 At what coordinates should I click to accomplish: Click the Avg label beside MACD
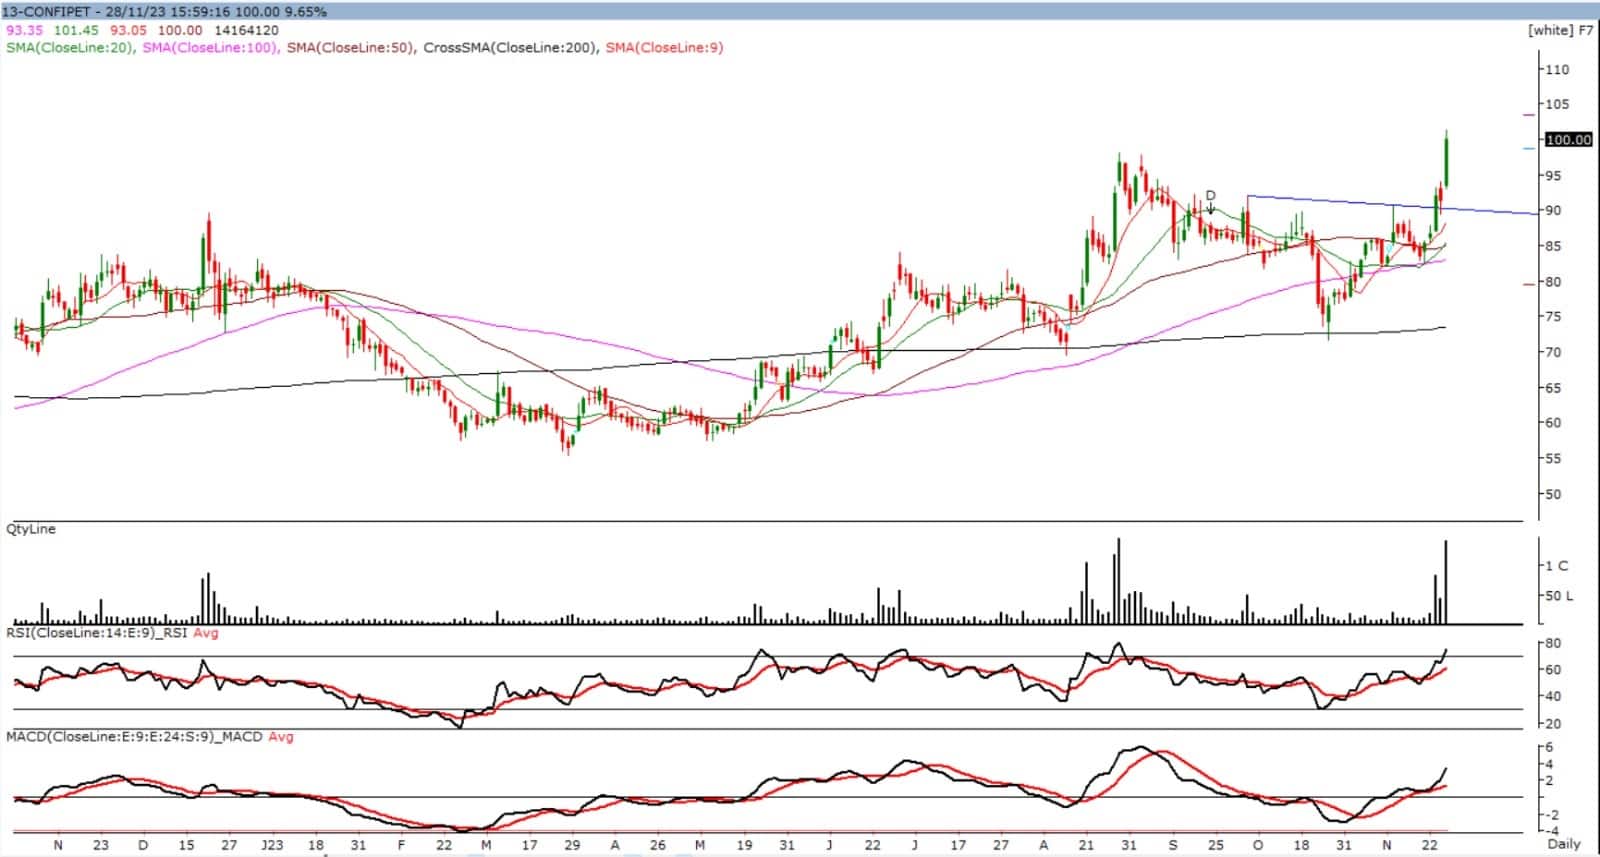(x=281, y=737)
